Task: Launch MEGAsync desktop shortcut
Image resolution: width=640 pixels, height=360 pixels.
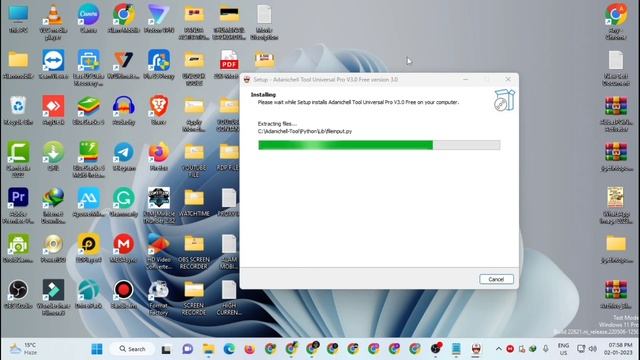Action: coord(124,248)
